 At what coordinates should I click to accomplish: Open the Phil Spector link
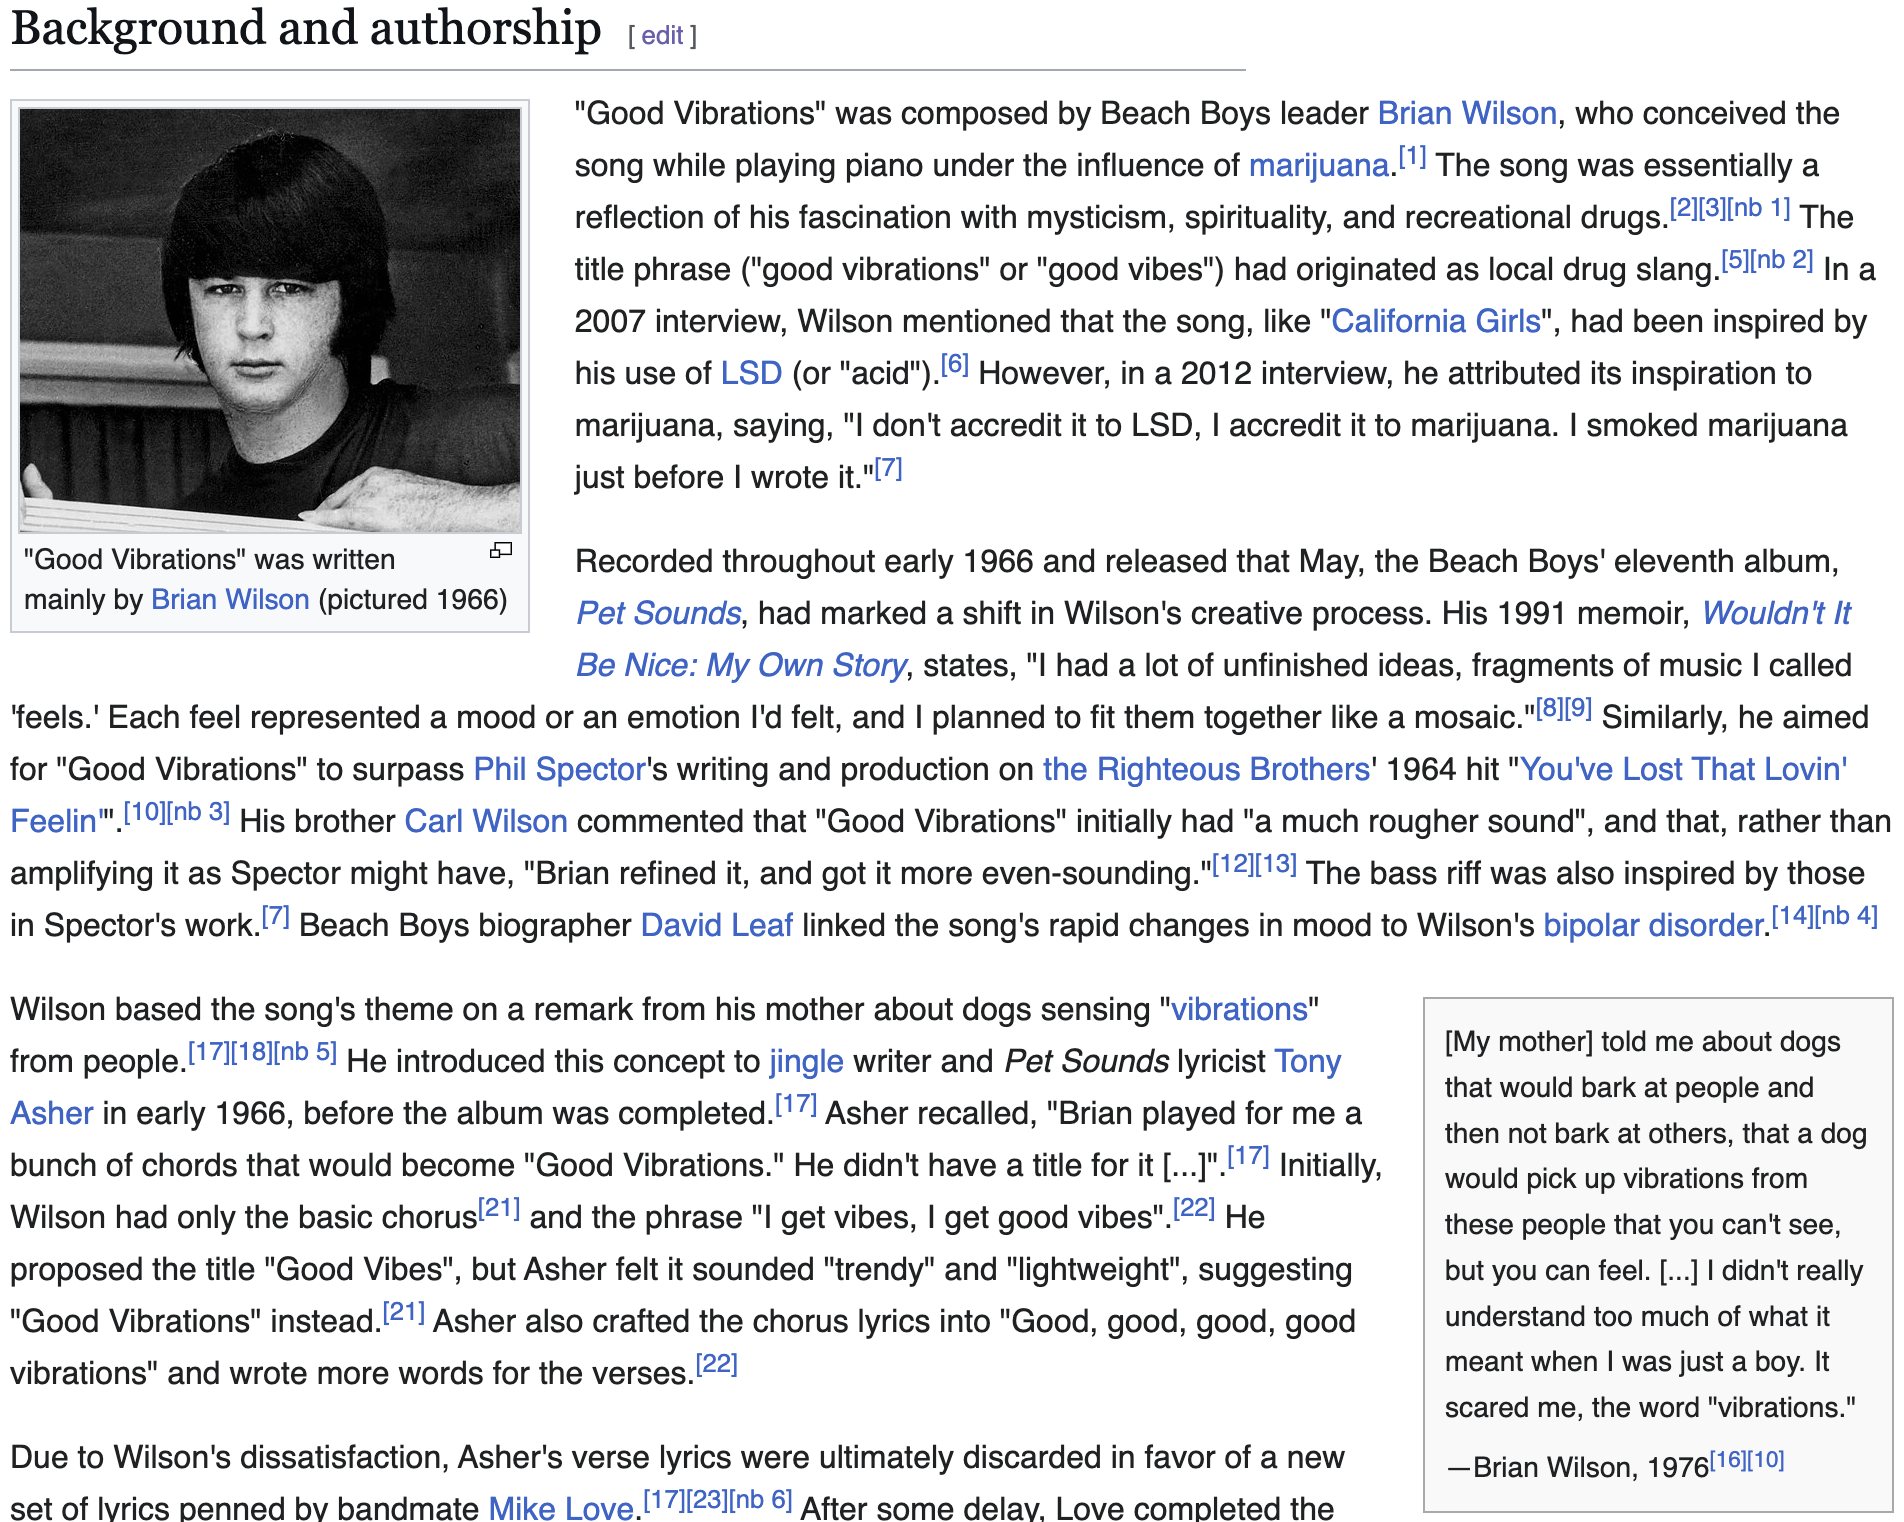[557, 769]
